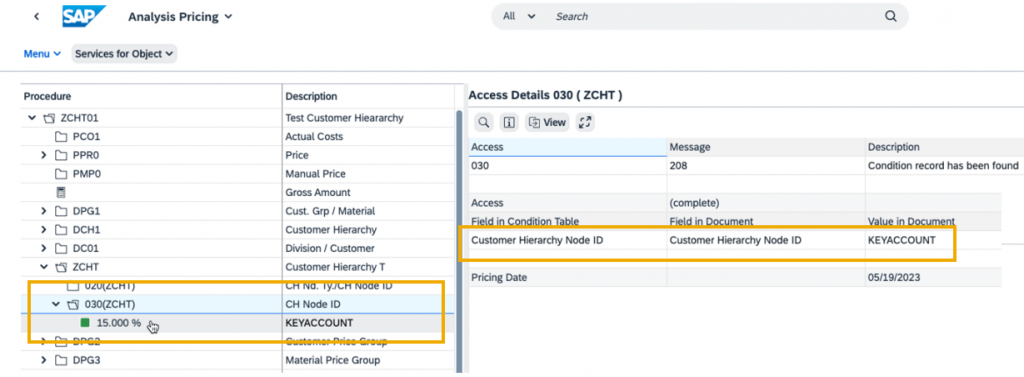Viewport: 1024px width, 377px height.
Task: Click the search magnifier icon in search bar
Action: (891, 16)
